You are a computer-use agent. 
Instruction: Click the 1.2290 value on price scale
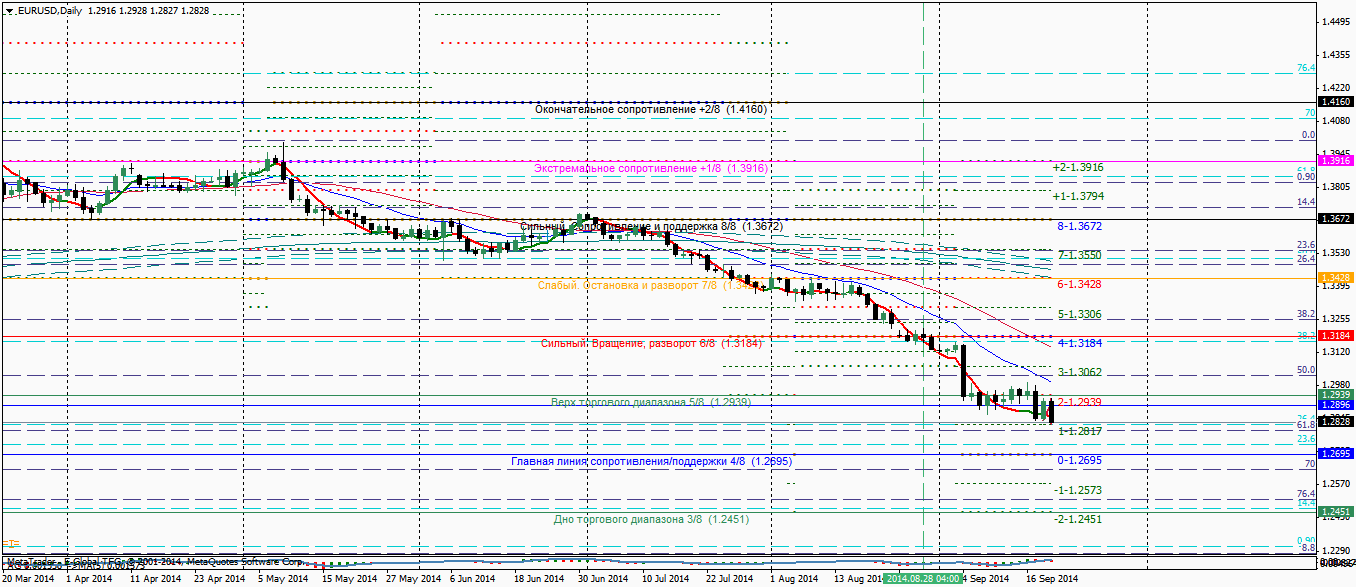coord(1336,550)
